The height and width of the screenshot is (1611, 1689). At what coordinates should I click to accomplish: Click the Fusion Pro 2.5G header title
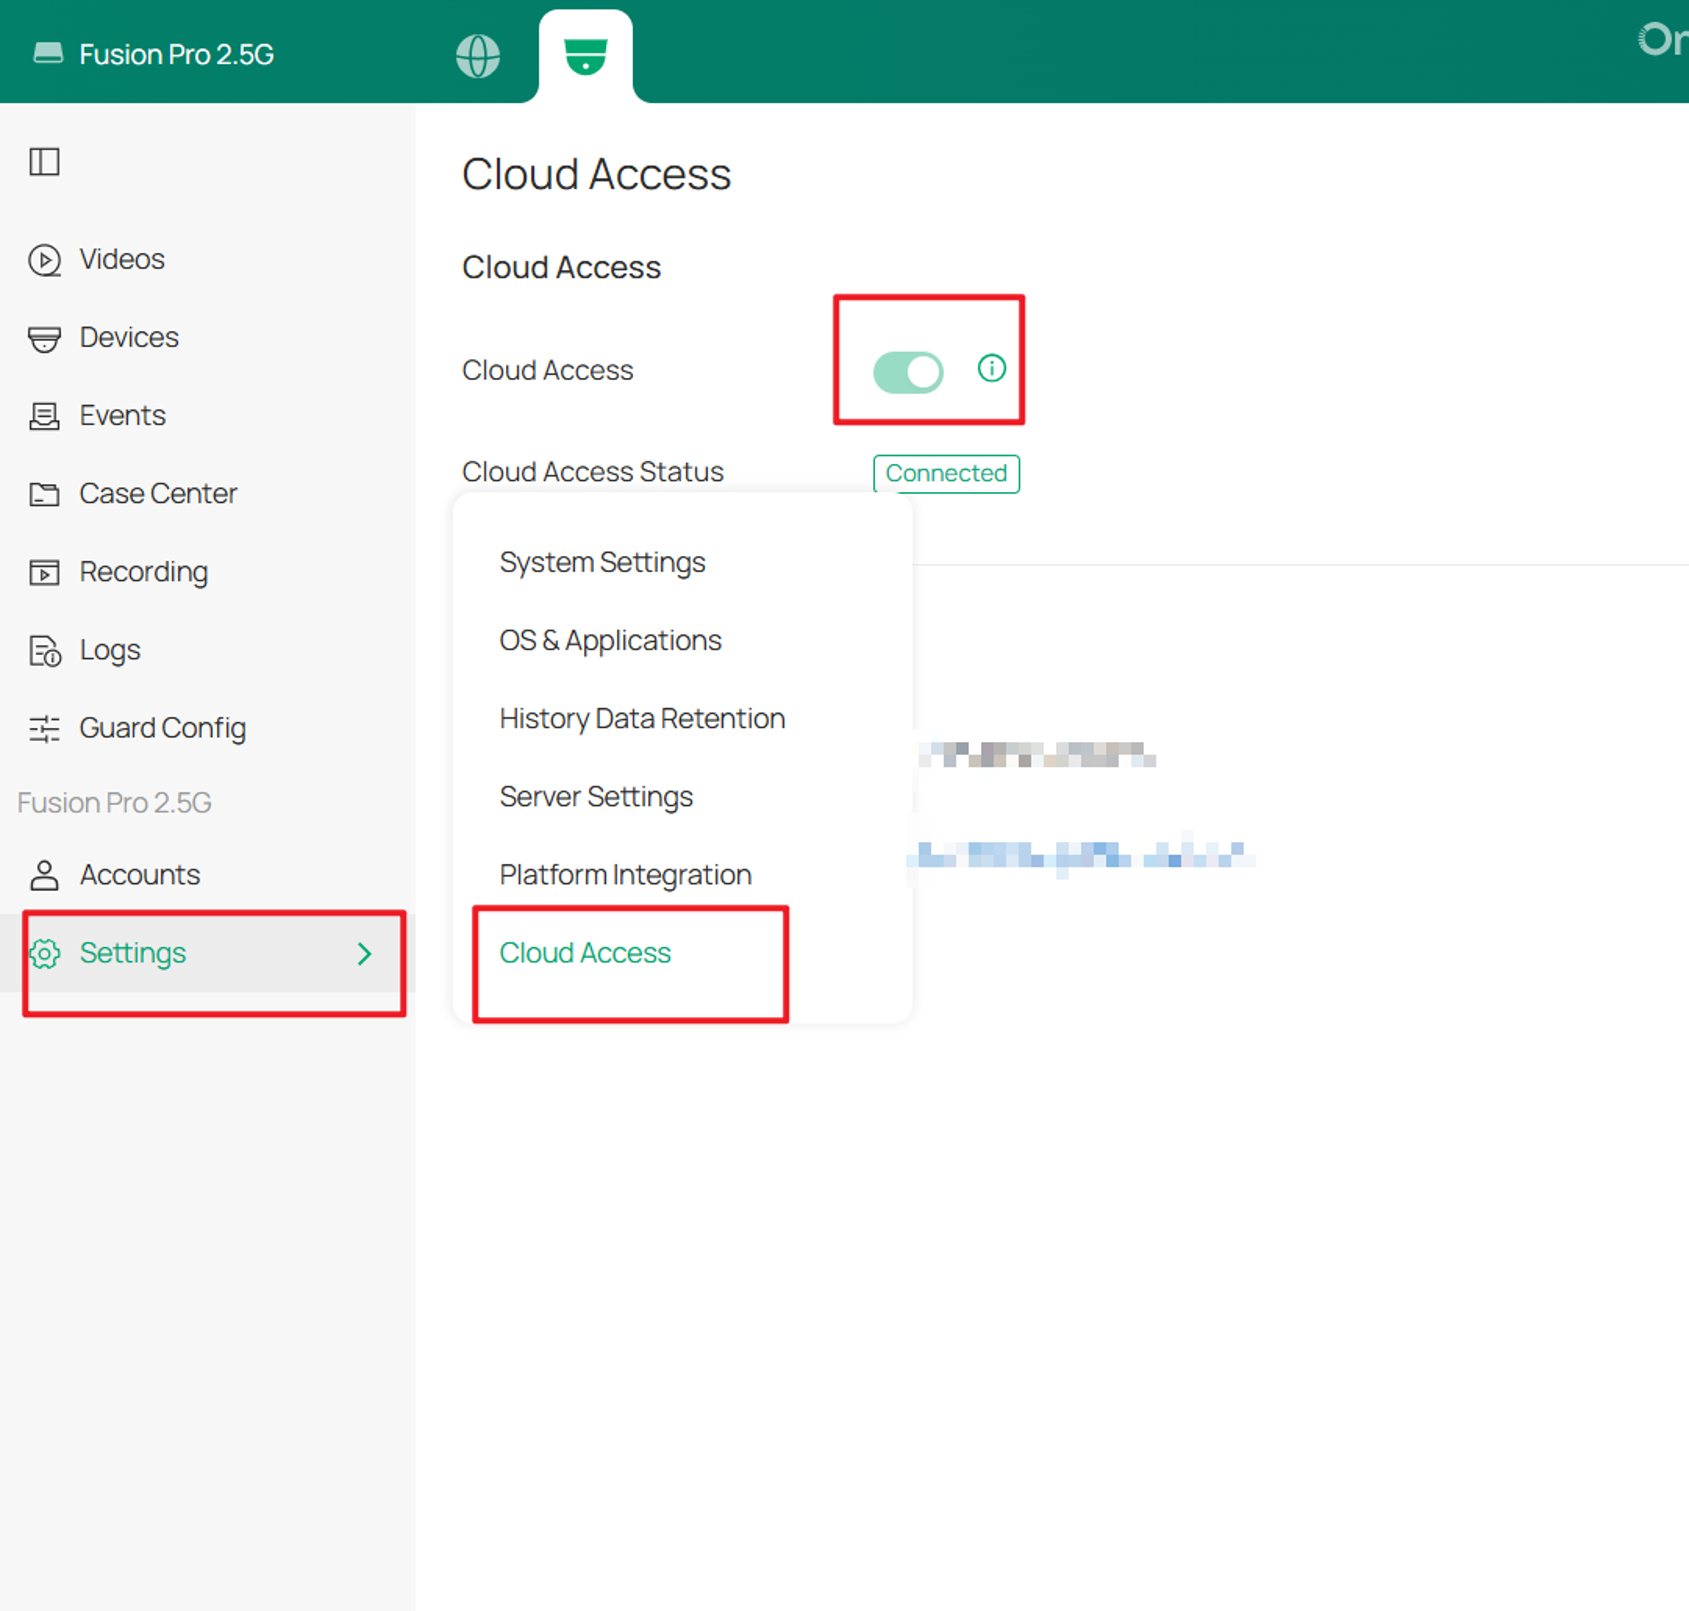click(x=176, y=54)
